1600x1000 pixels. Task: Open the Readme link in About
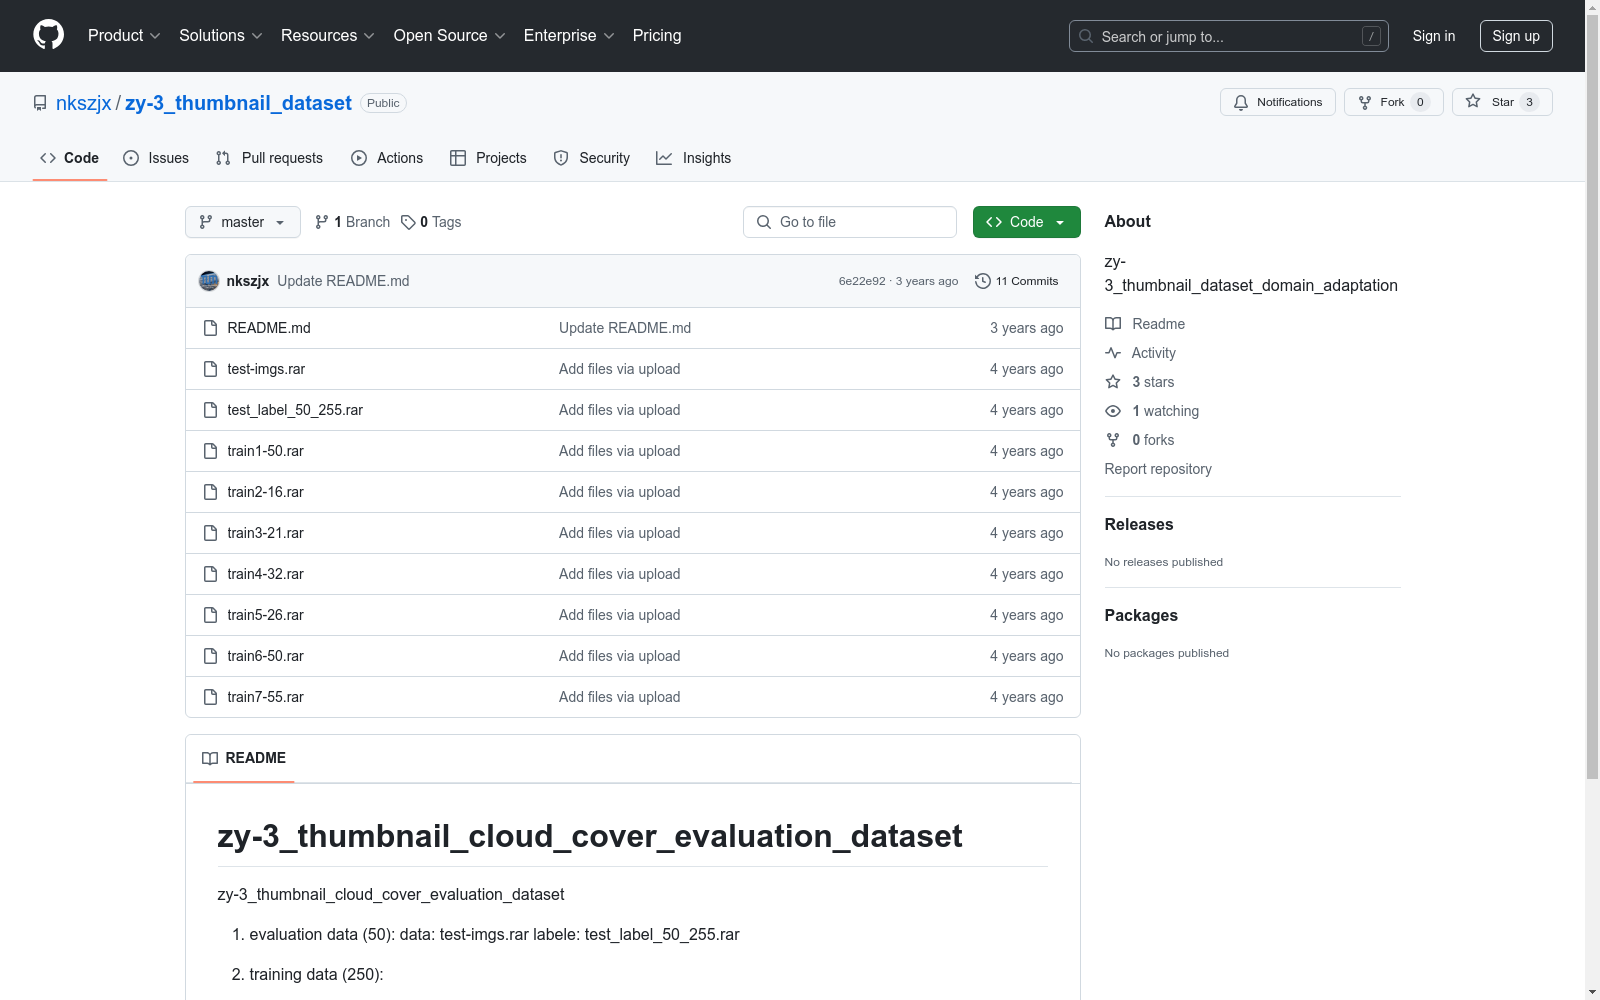pos(1145,324)
